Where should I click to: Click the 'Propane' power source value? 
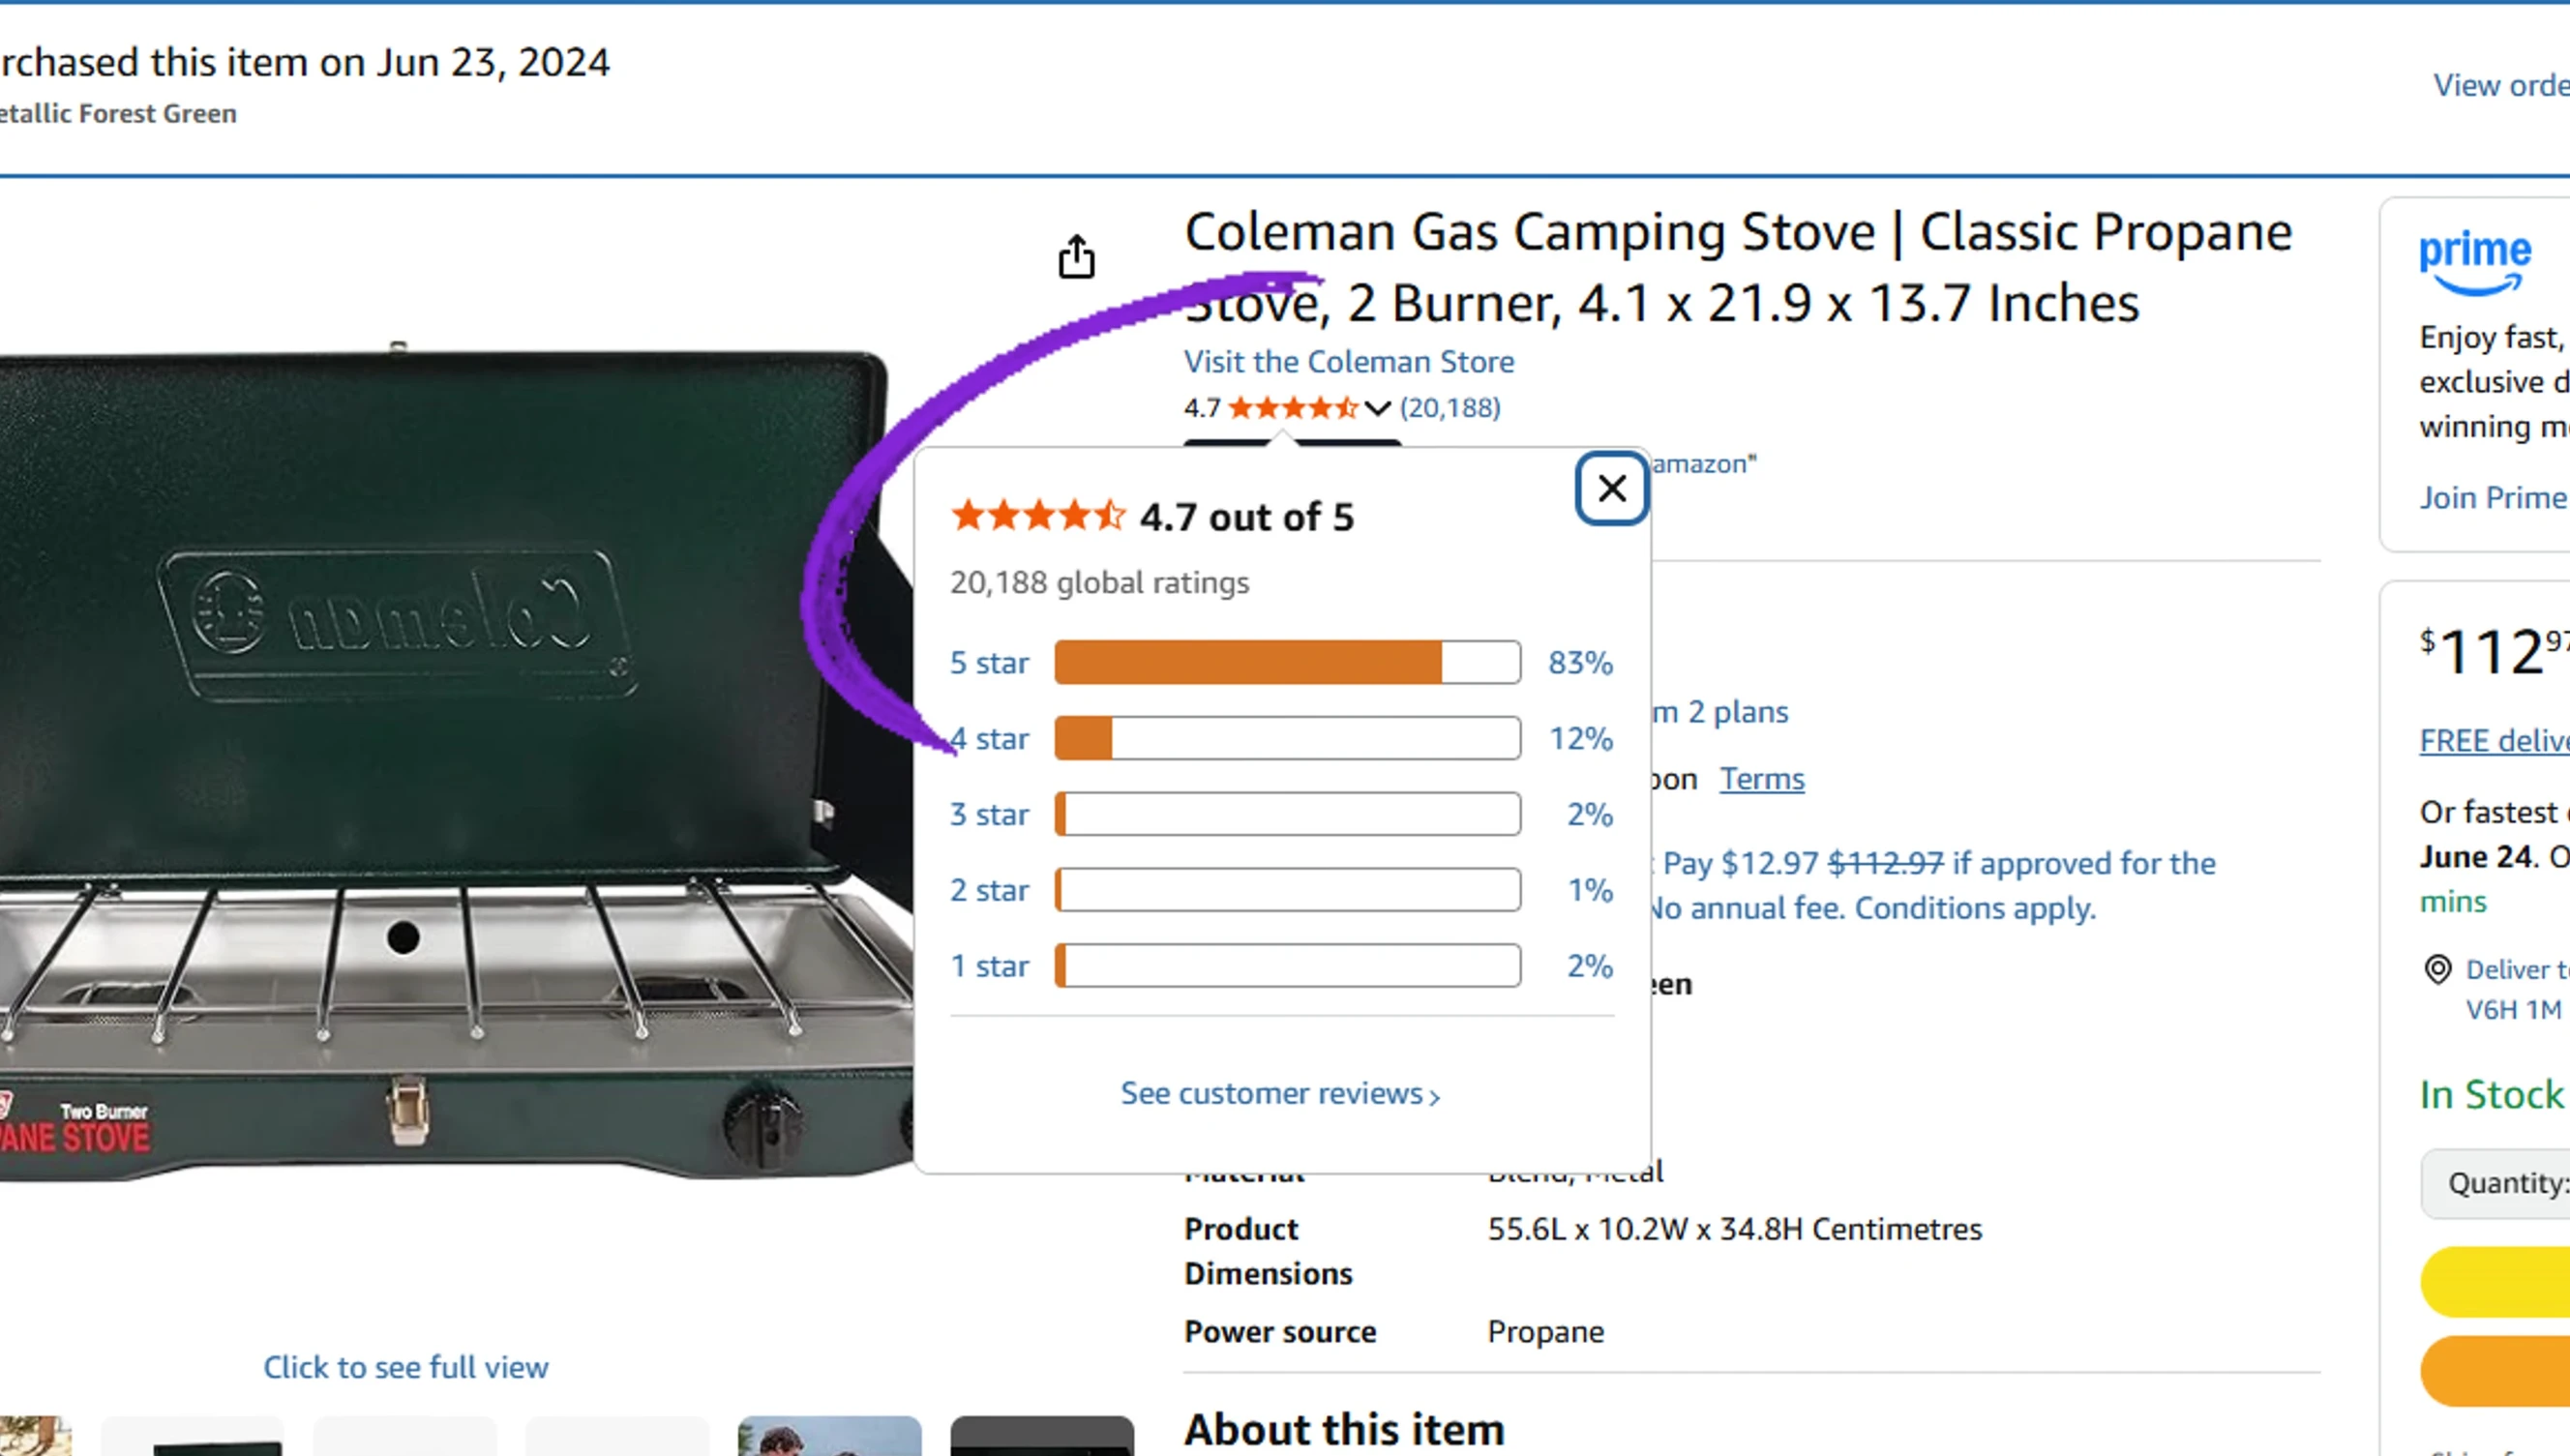[1546, 1332]
